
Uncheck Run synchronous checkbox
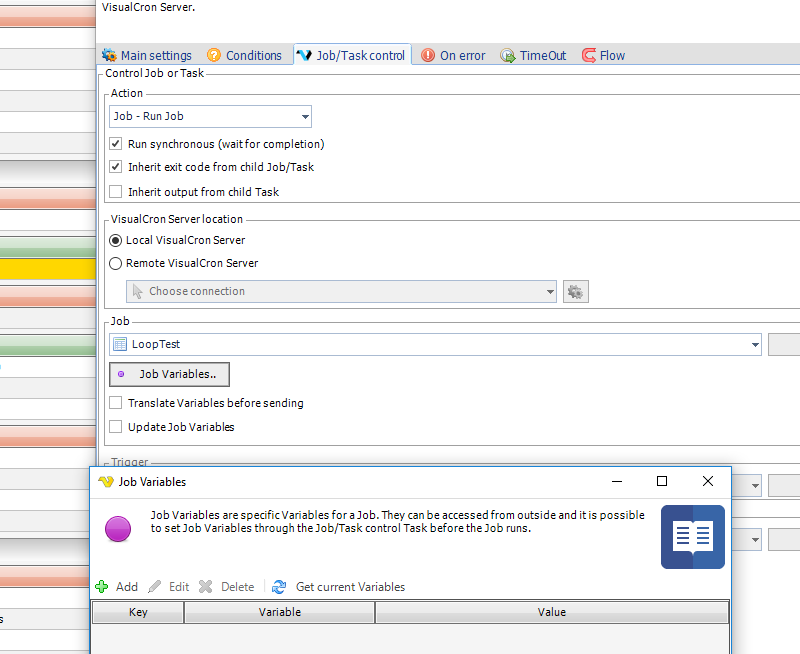[x=116, y=144]
